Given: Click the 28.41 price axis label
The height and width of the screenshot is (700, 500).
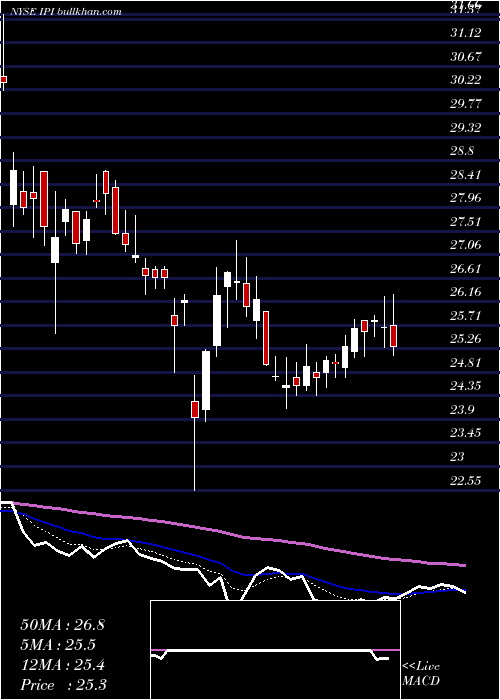Looking at the screenshot, I should [x=466, y=174].
